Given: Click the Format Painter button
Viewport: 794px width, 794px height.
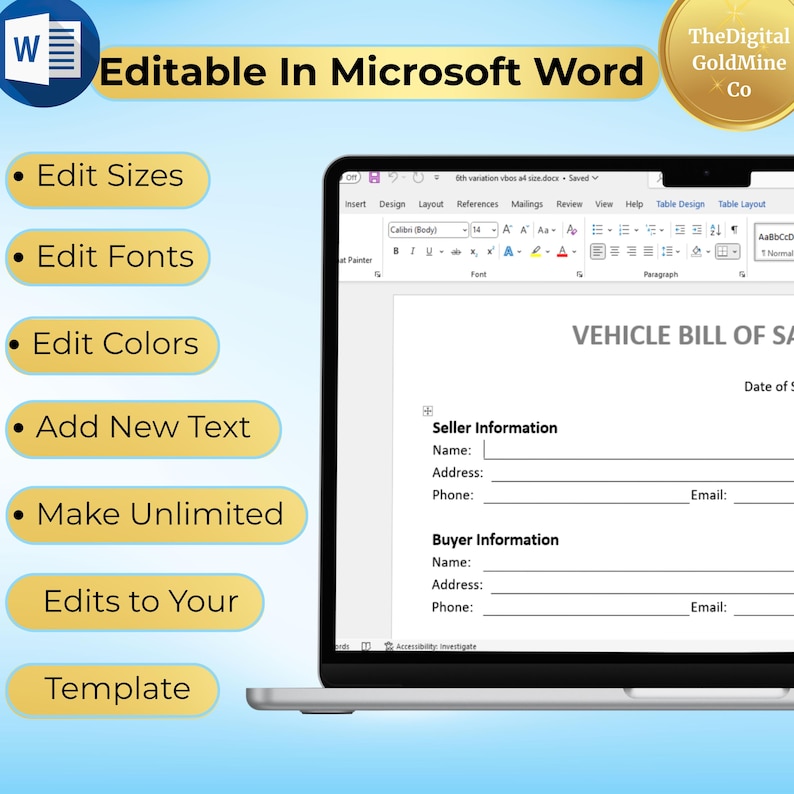Looking at the screenshot, I should pos(355,260).
